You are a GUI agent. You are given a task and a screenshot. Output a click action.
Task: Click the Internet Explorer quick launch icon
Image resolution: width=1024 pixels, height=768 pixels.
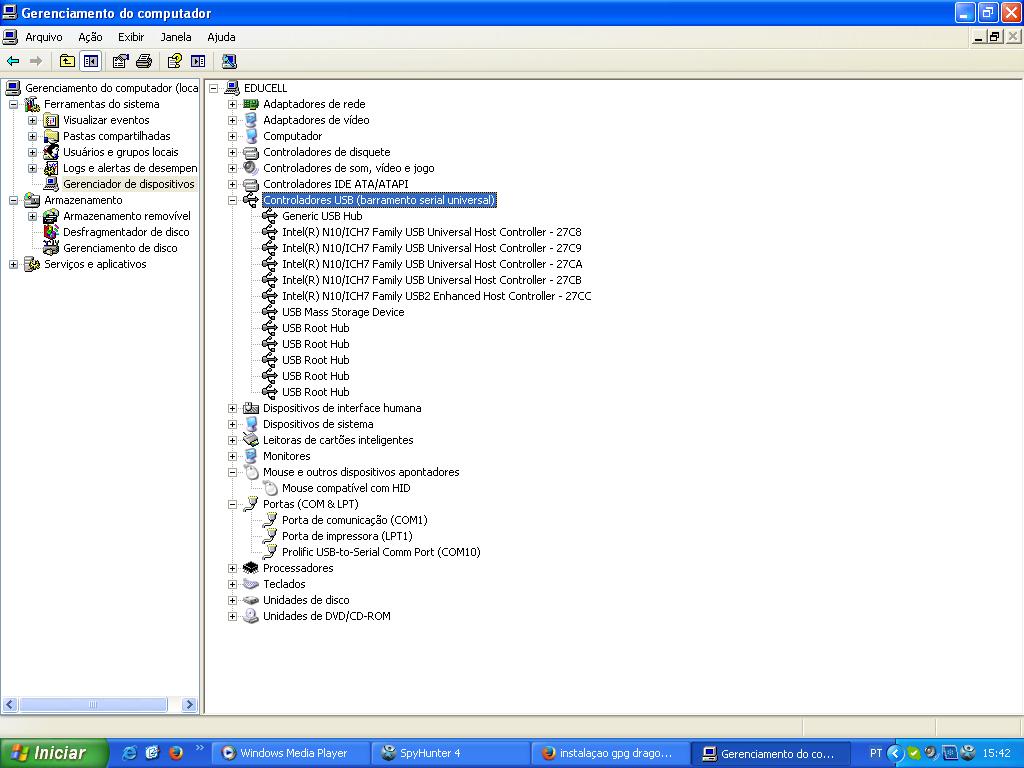130,753
